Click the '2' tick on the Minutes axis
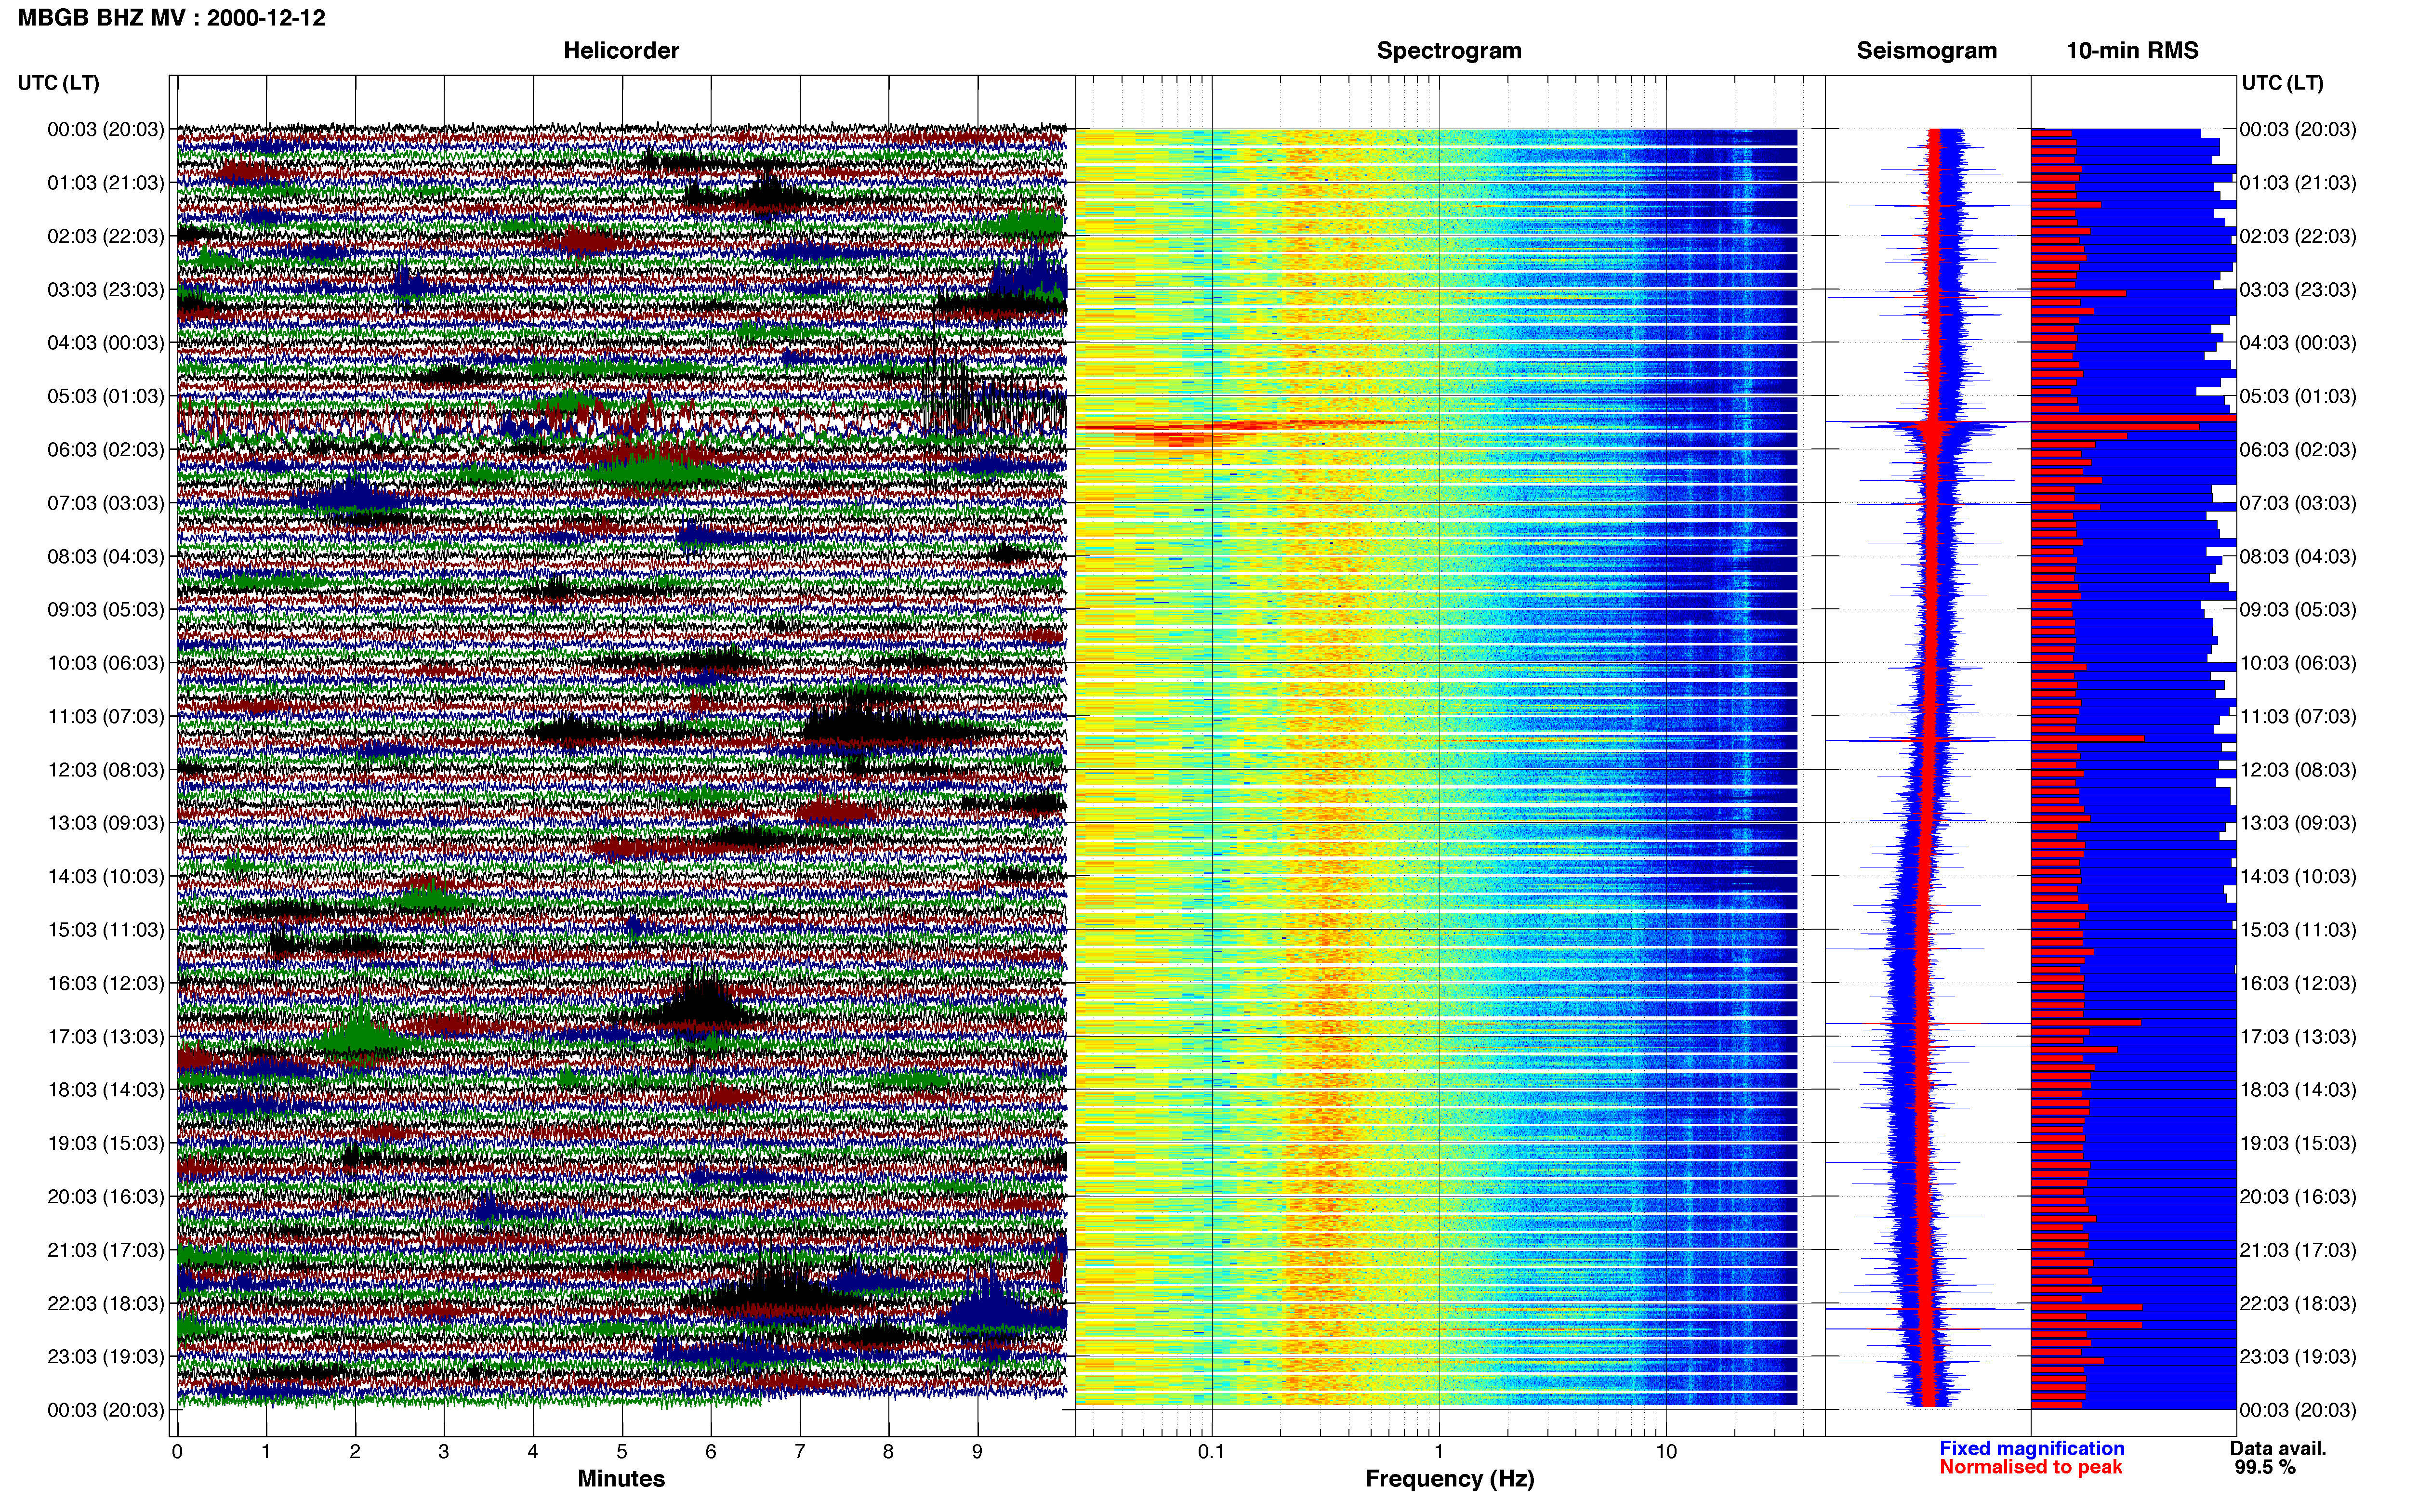This screenshot has height=1512, width=2418. coord(355,1451)
